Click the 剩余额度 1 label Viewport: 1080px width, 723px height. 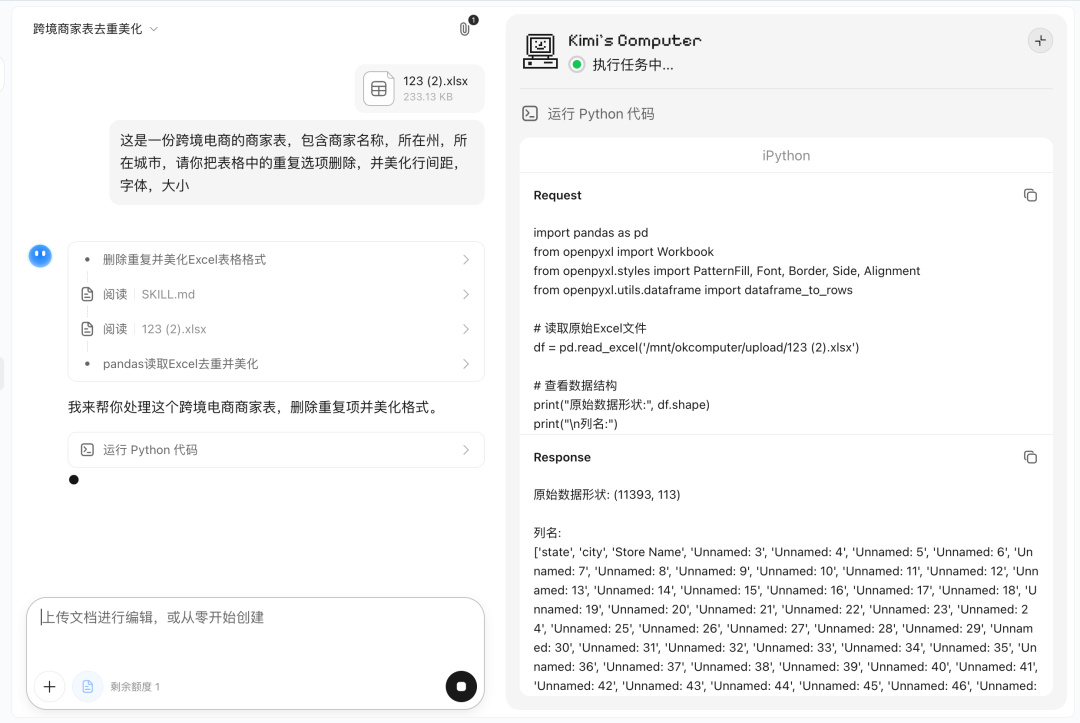pyautogui.click(x=135, y=687)
